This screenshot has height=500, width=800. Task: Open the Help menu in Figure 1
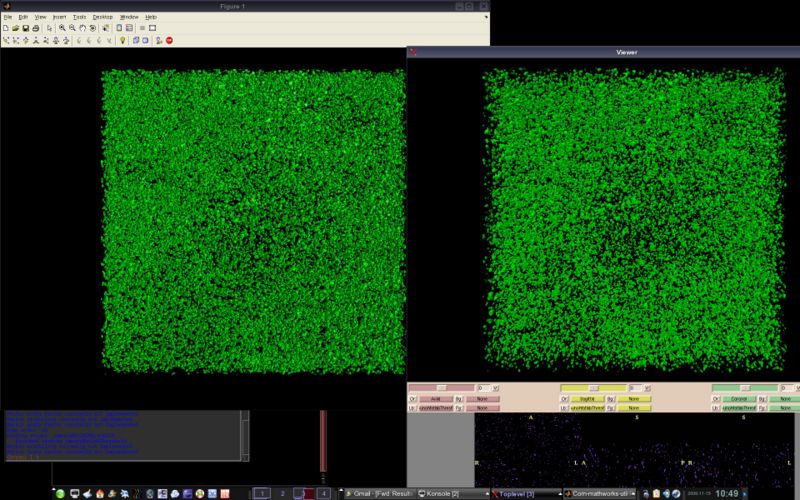click(x=151, y=17)
